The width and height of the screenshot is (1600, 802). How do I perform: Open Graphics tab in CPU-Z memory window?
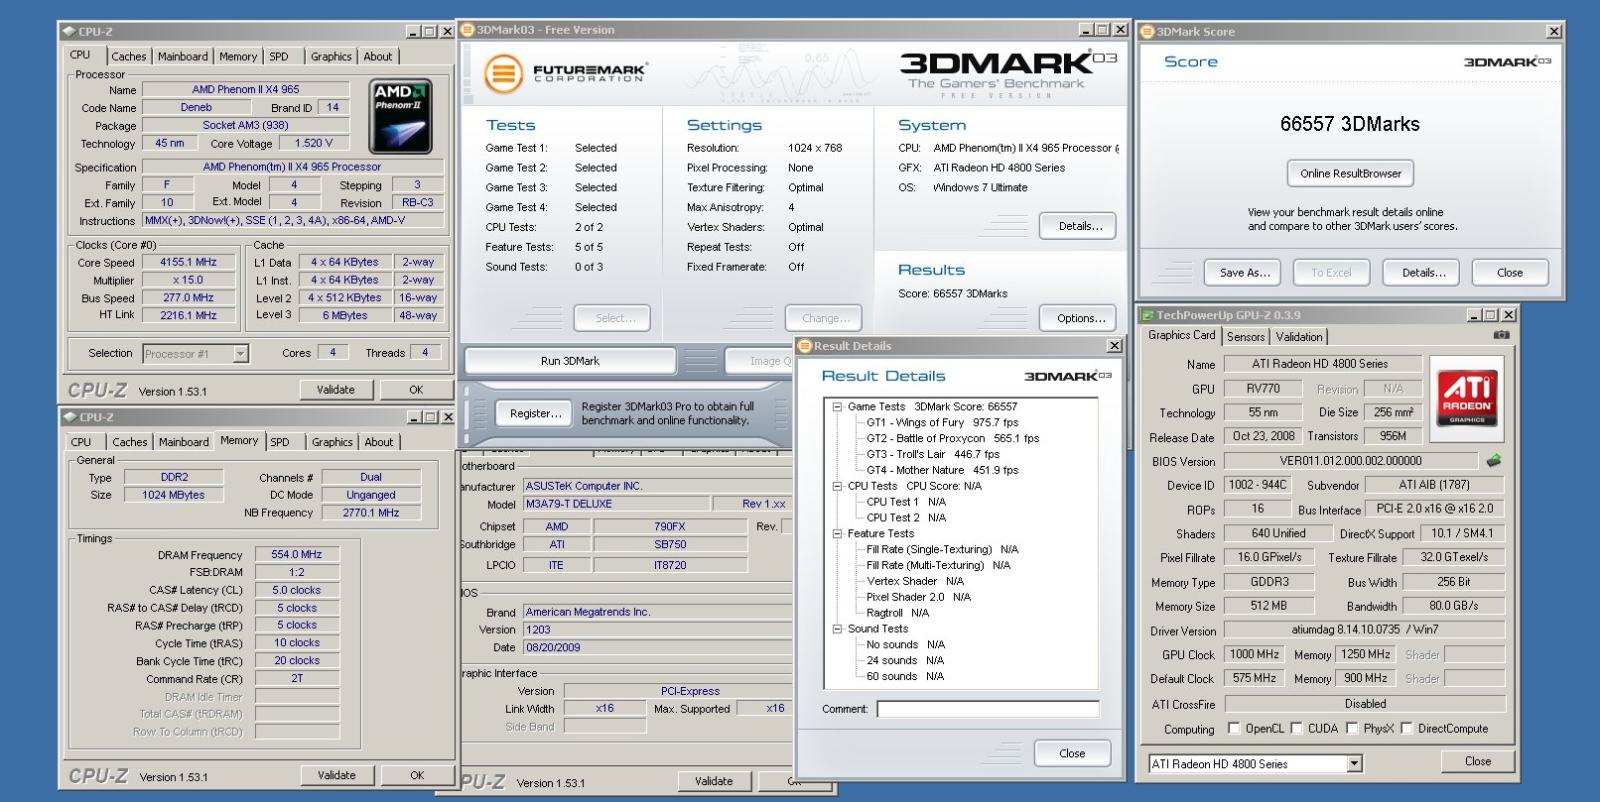[332, 442]
